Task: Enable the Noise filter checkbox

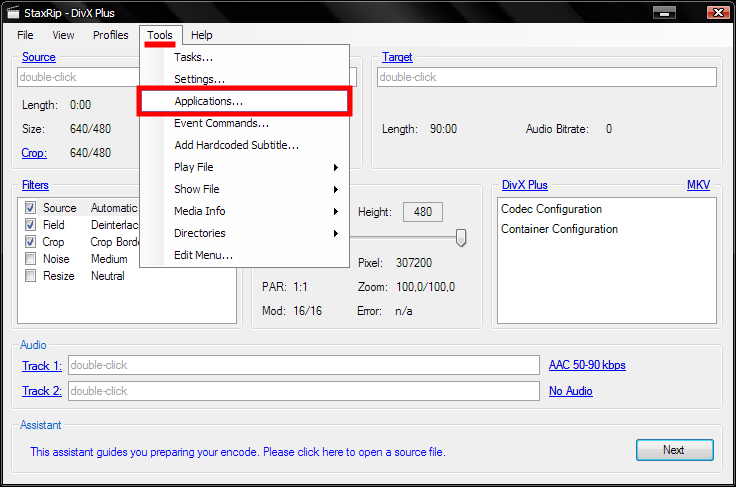Action: tap(31, 259)
